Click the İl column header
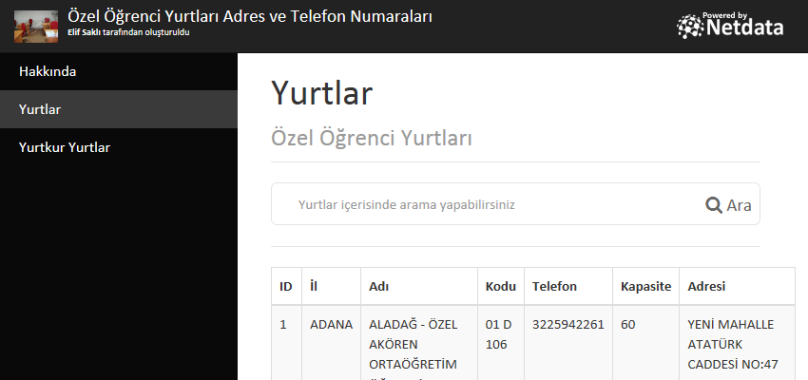808x380 pixels. 331,286
